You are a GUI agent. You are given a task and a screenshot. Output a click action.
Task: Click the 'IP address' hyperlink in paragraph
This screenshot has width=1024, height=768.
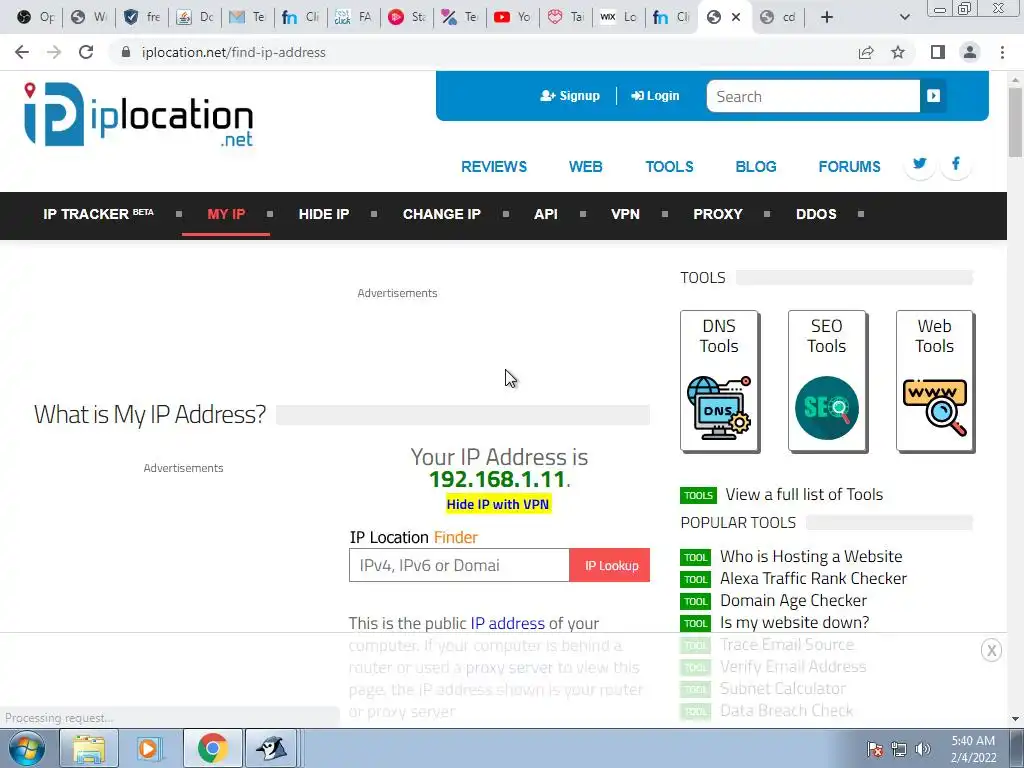[507, 624]
